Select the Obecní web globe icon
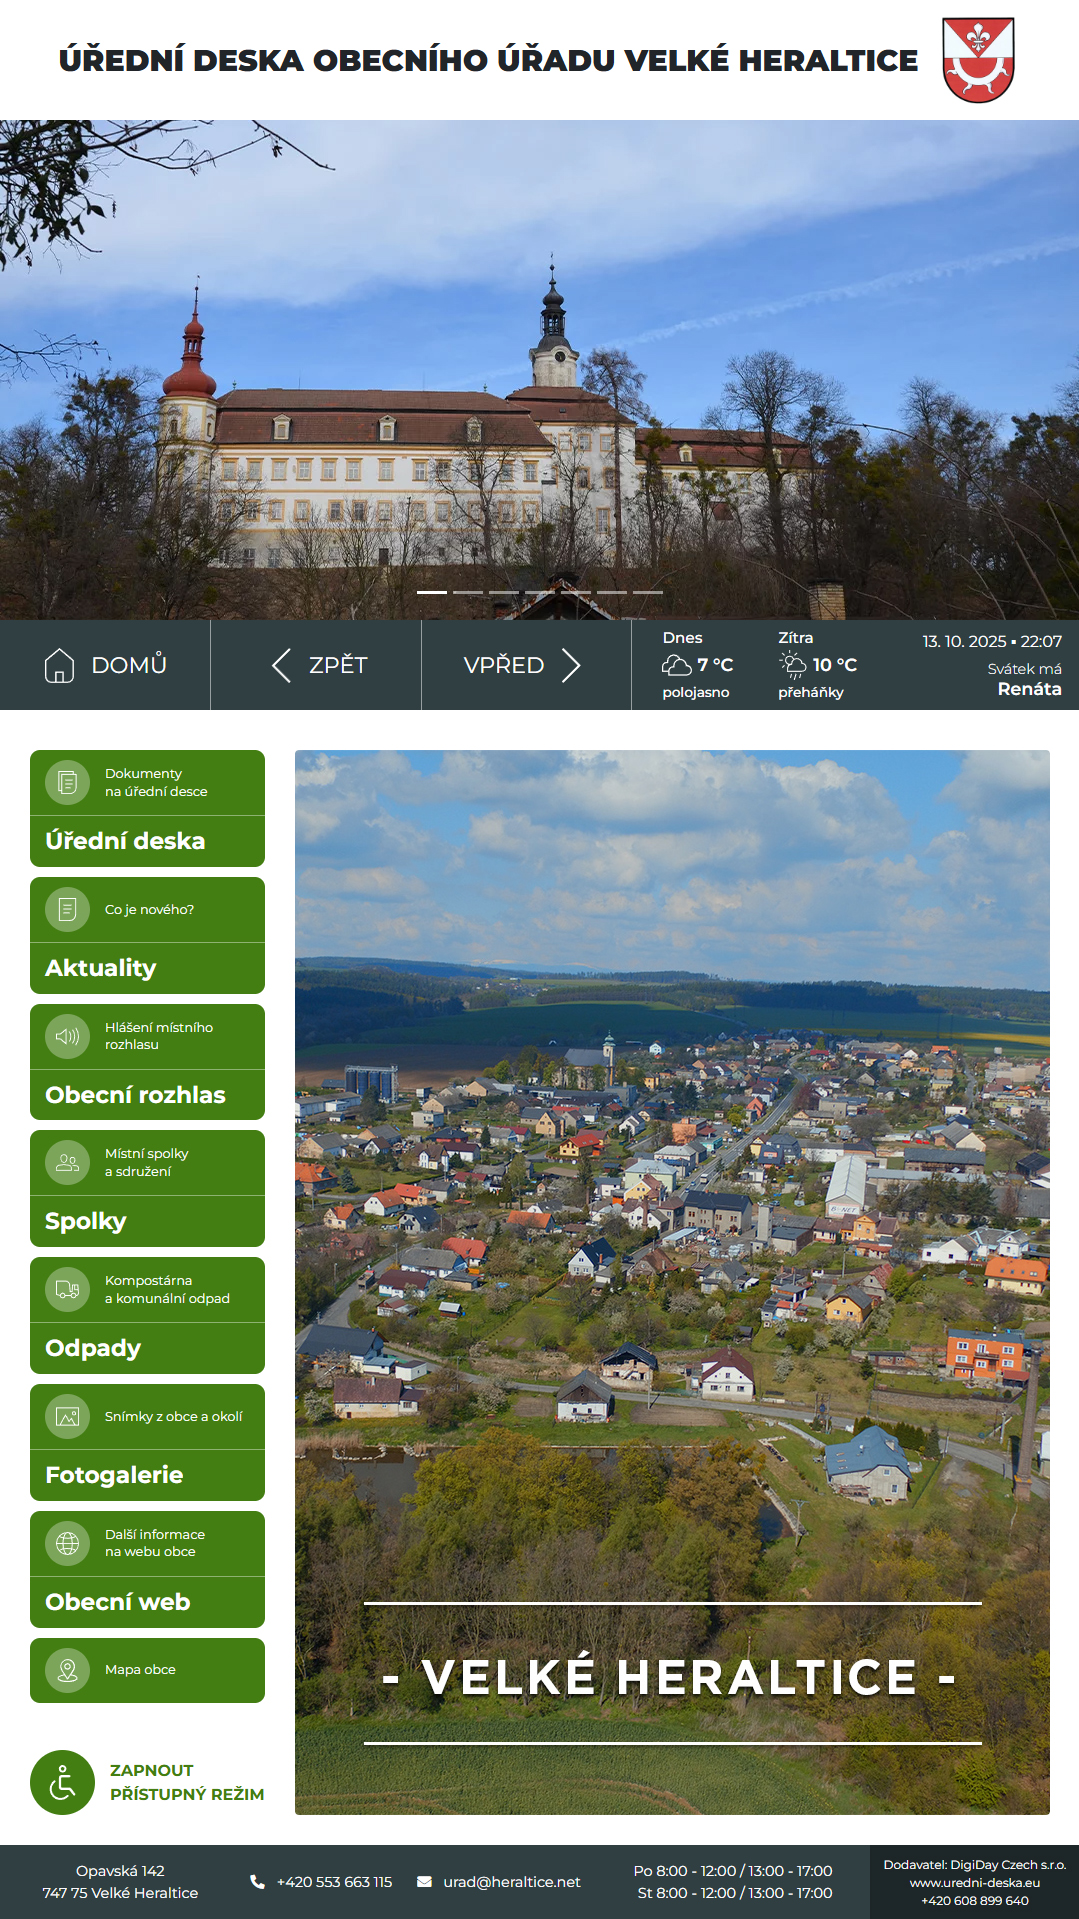Viewport: 1079px width, 1919px height. 67,1543
